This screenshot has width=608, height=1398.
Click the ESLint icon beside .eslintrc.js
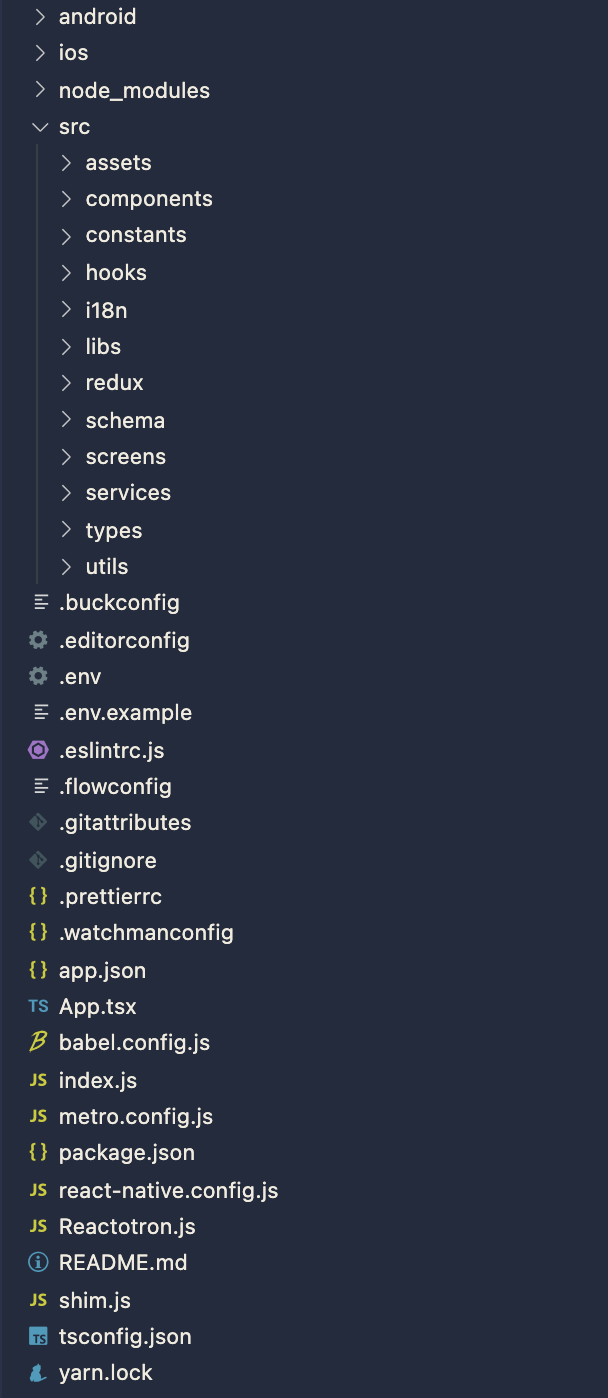38,750
